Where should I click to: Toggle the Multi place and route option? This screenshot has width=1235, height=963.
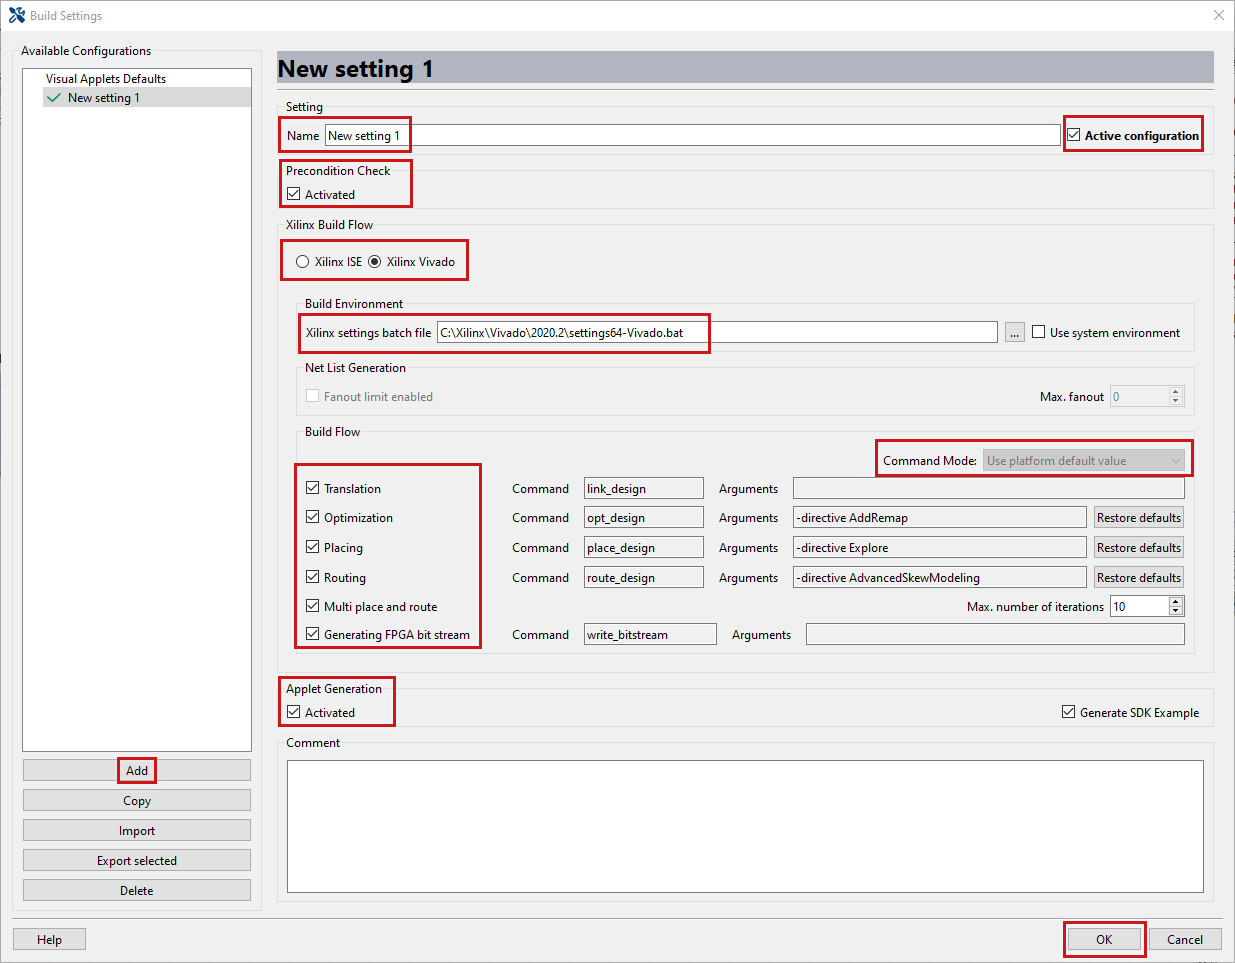[x=314, y=605]
